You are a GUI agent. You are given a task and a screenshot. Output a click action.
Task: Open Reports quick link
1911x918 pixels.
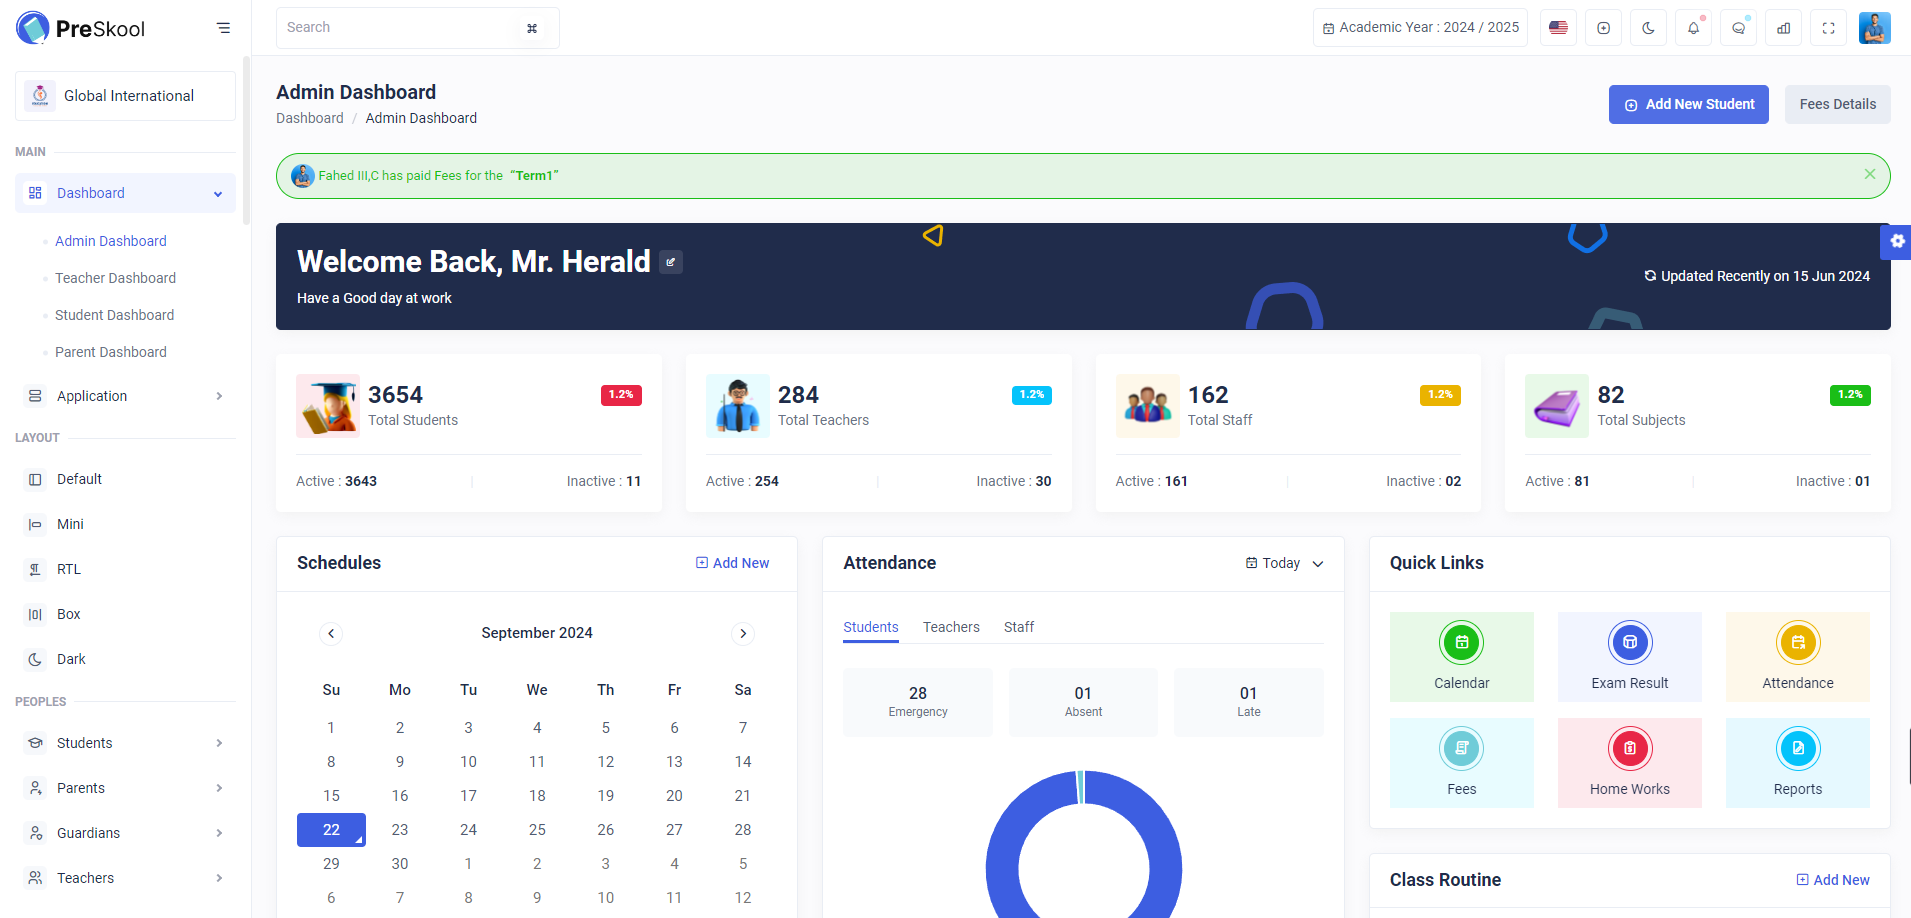[1798, 763]
